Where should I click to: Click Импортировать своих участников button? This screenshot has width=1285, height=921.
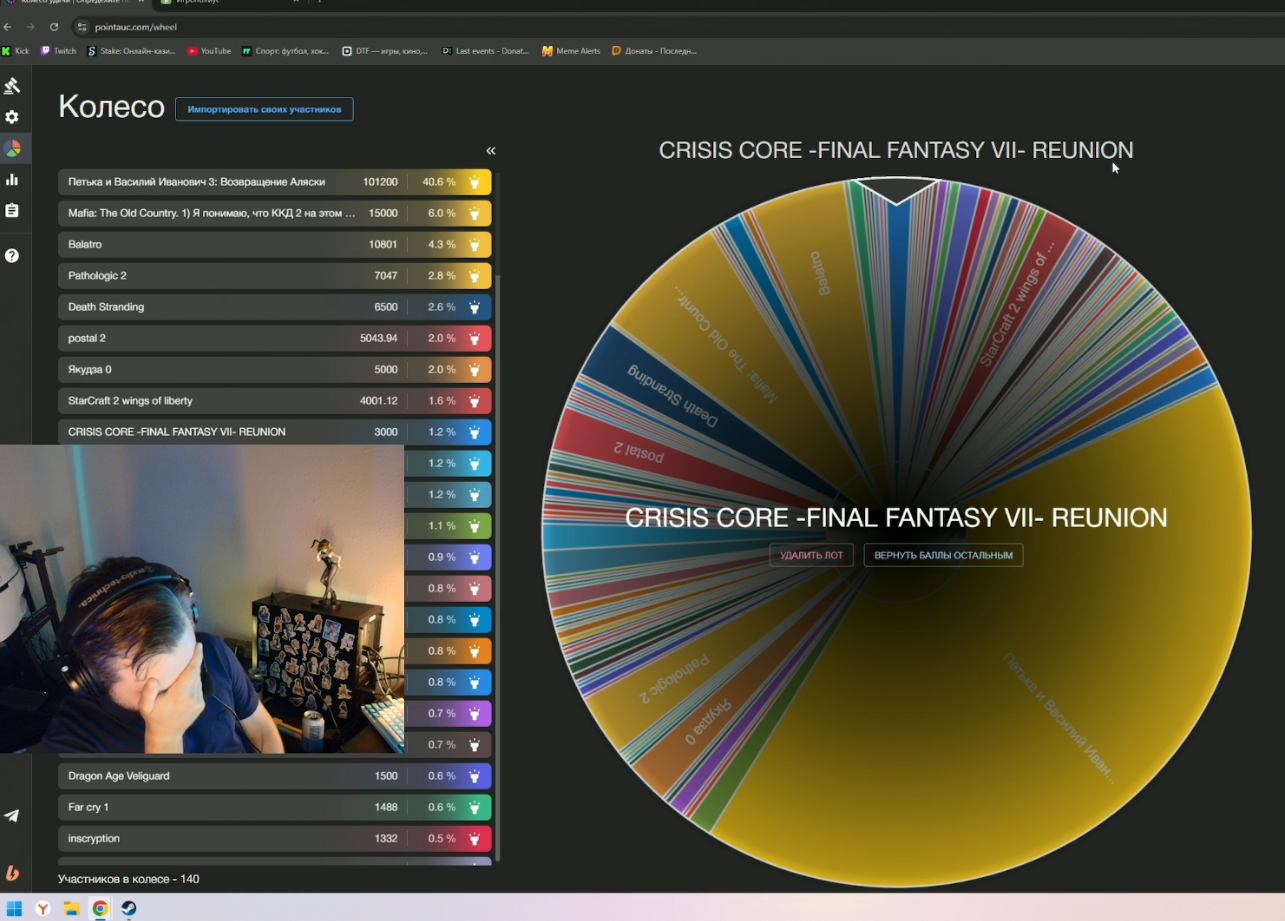tap(264, 109)
